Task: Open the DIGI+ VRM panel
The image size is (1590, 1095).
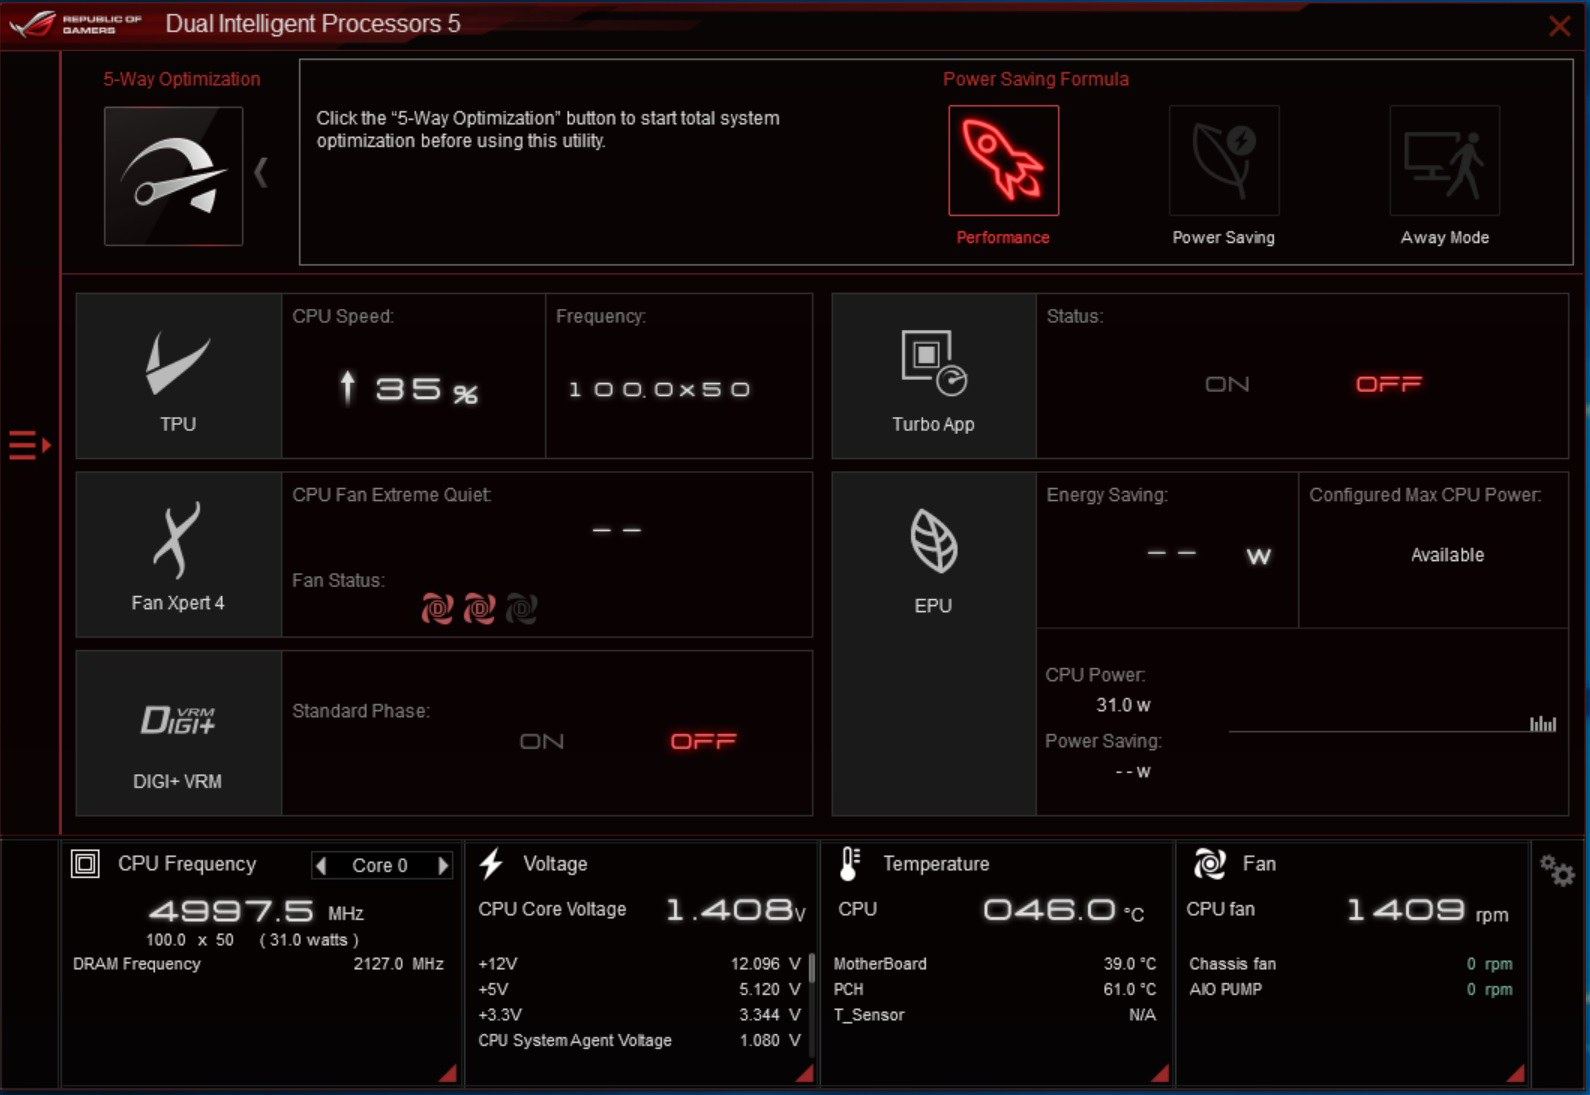Action: point(178,733)
